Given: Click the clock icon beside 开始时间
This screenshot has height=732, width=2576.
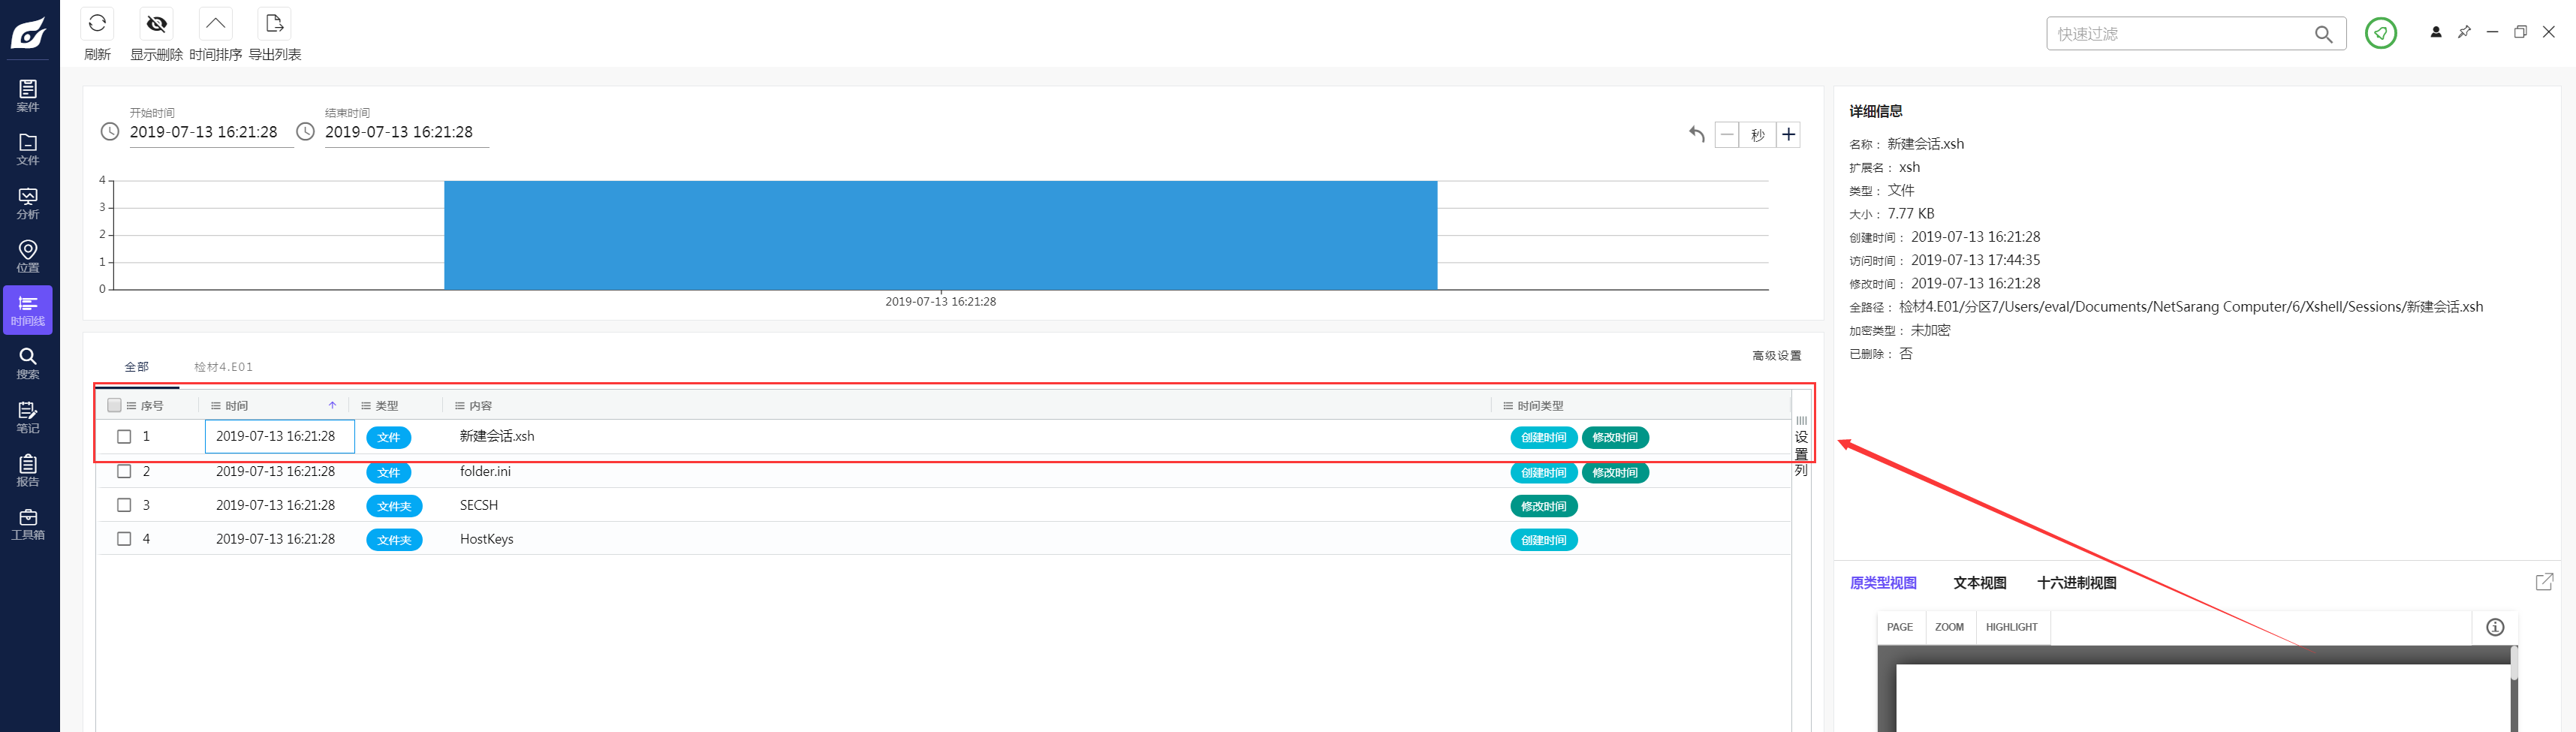Looking at the screenshot, I should pos(110,132).
